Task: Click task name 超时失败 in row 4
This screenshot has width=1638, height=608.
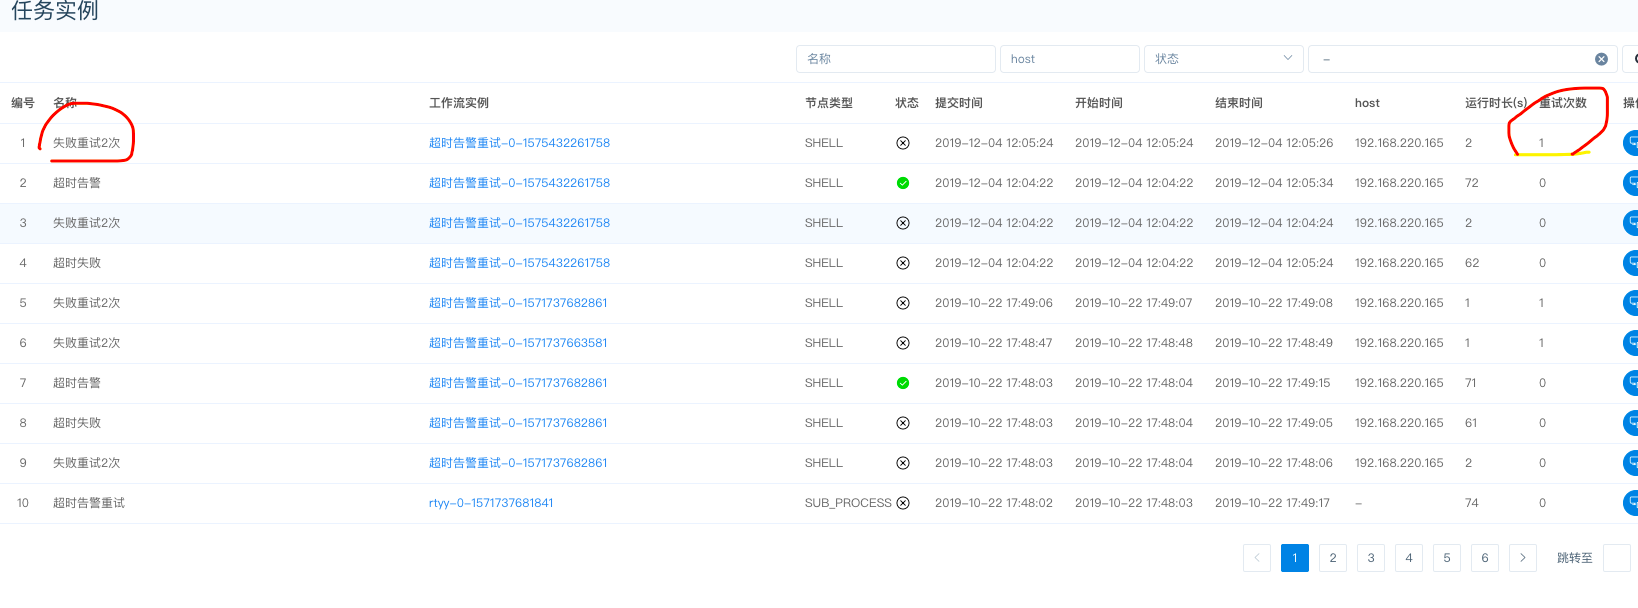Action: (77, 263)
